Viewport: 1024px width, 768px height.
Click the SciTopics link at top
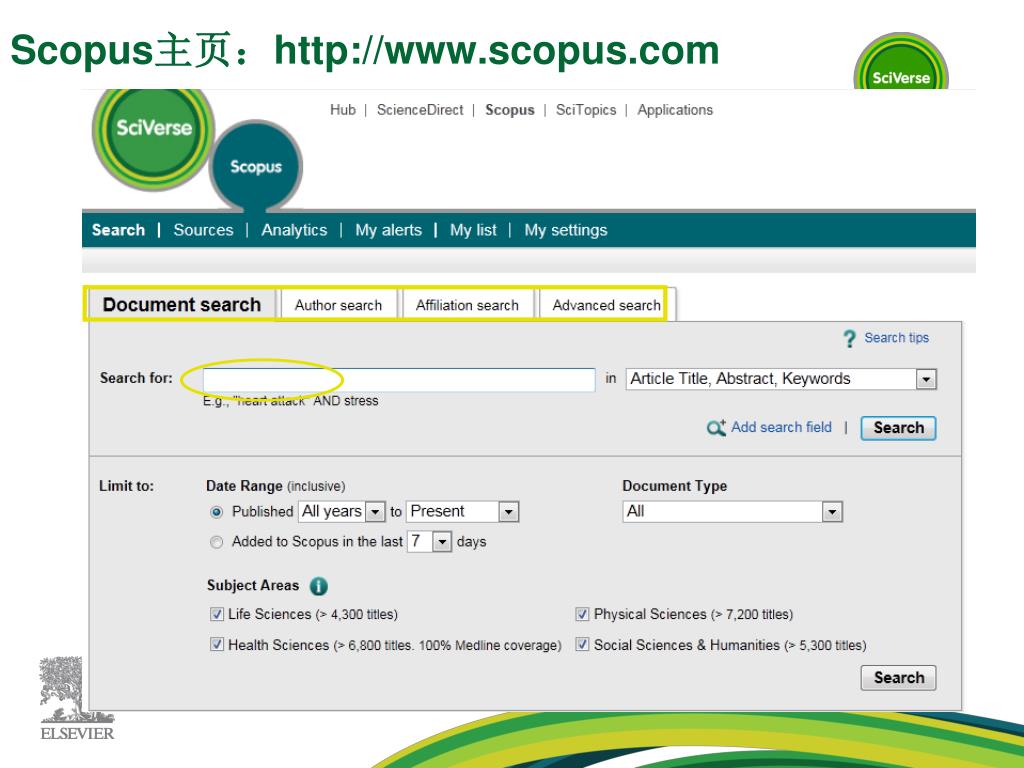point(586,110)
